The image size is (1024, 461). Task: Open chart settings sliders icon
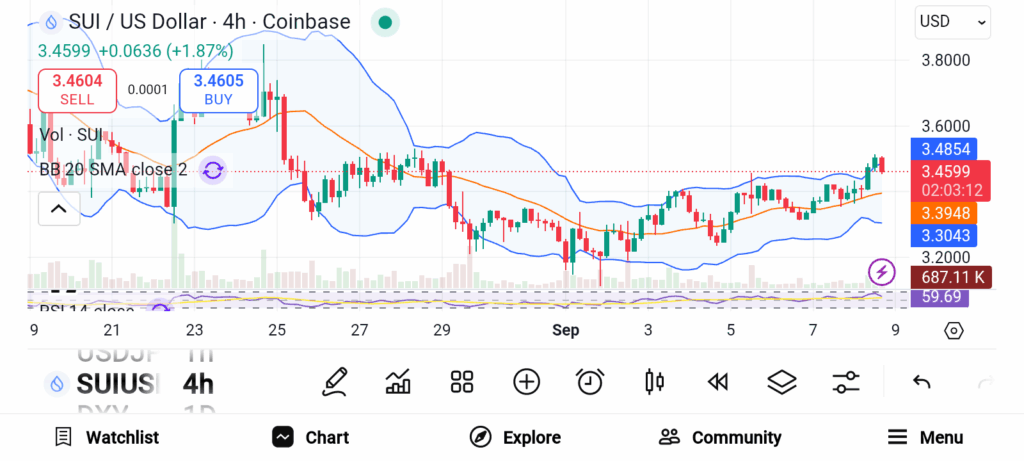click(846, 381)
